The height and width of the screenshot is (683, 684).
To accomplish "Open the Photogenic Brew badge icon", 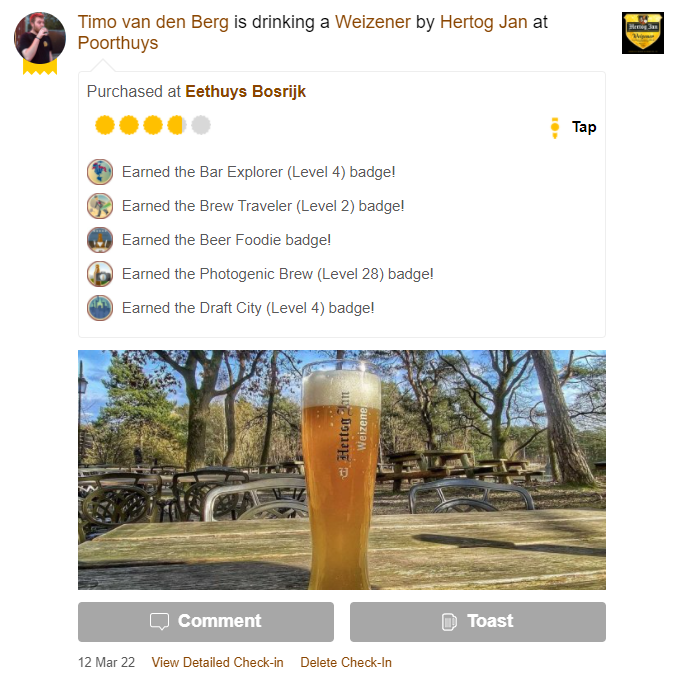I will (x=100, y=274).
